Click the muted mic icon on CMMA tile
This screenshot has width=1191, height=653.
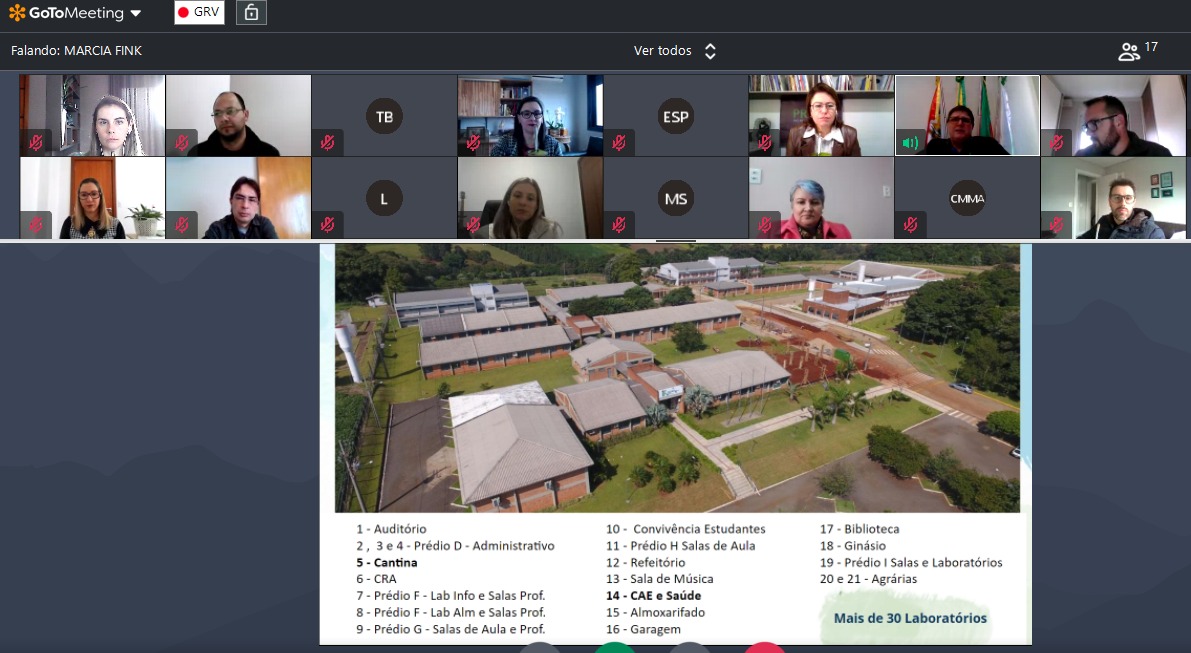click(x=910, y=225)
